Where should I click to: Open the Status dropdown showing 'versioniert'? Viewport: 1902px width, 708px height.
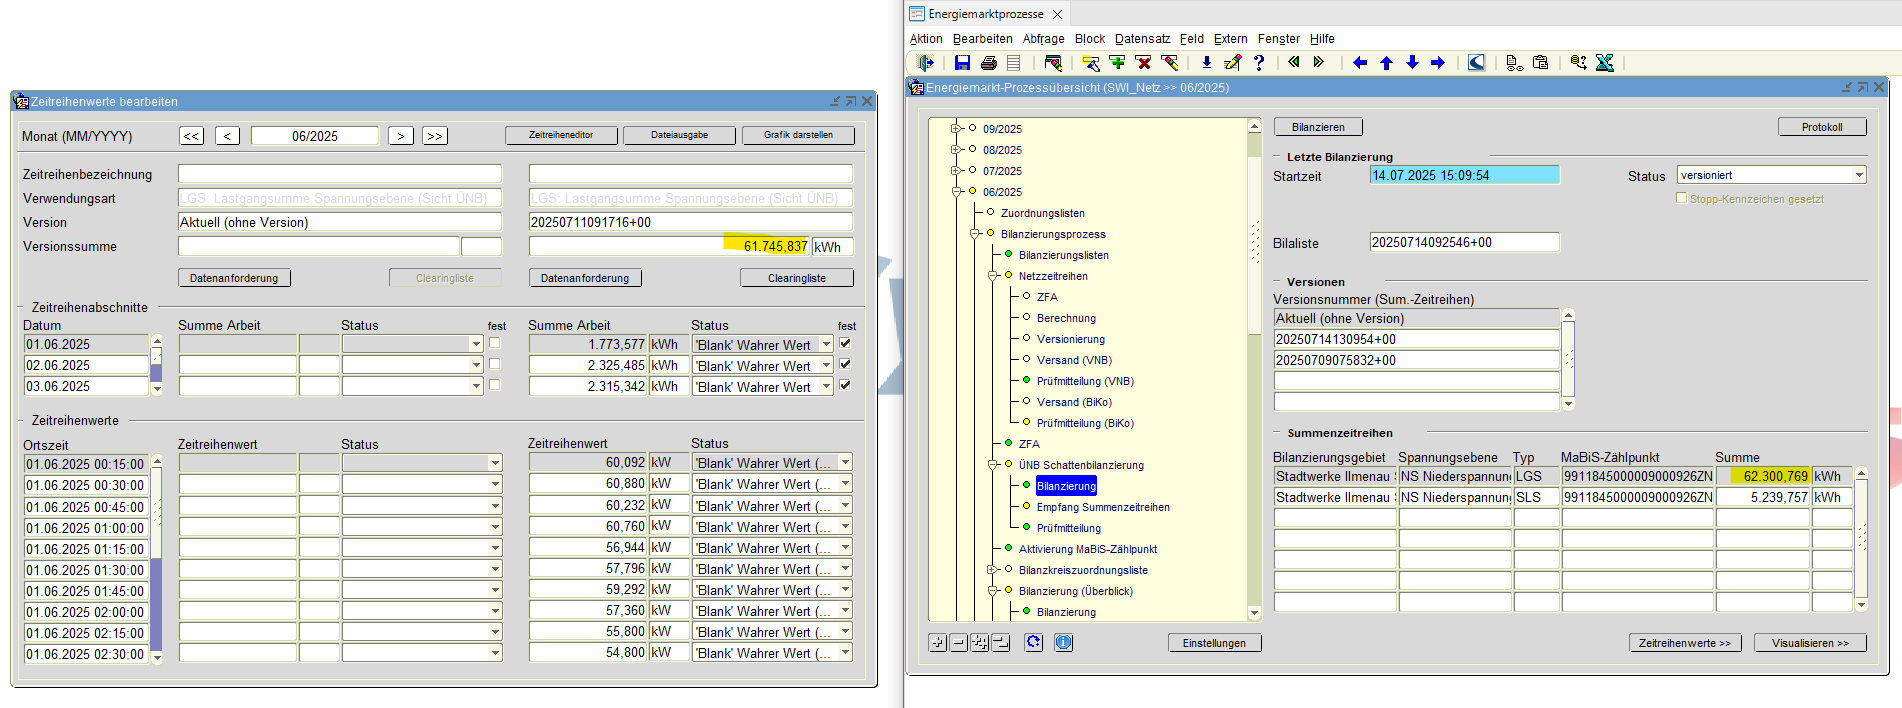[1859, 175]
